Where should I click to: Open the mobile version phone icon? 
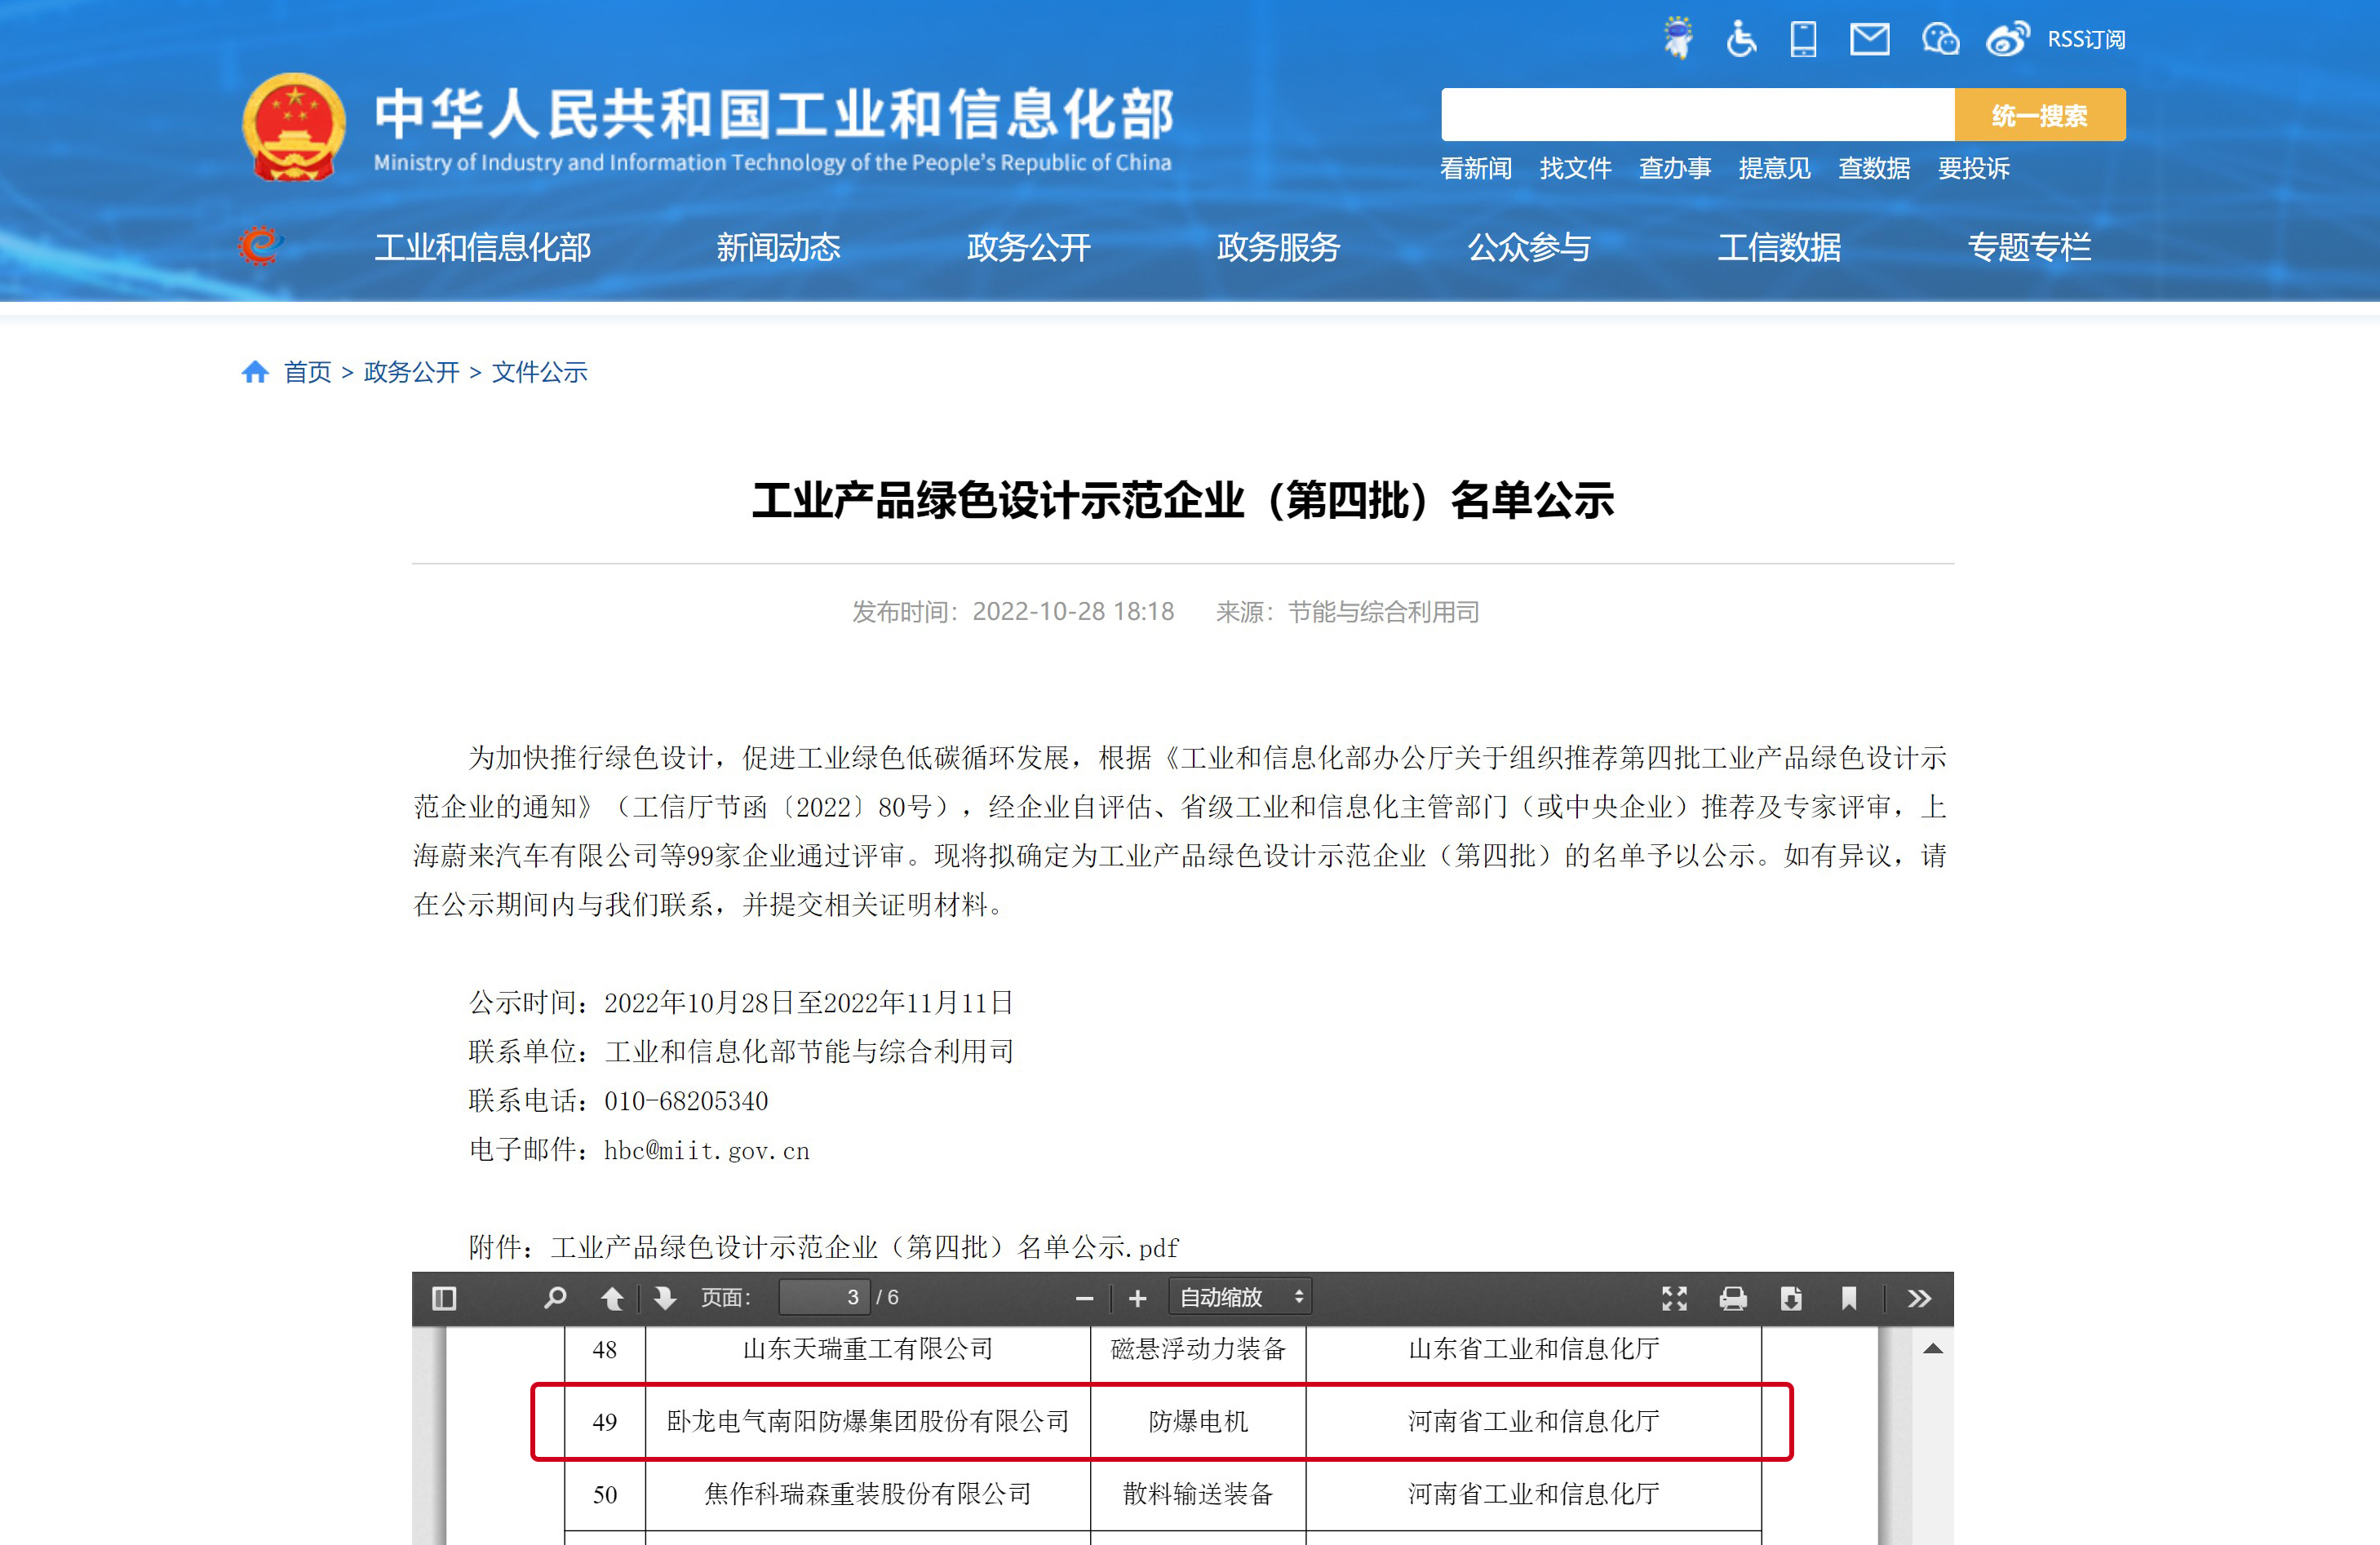coord(1803,39)
